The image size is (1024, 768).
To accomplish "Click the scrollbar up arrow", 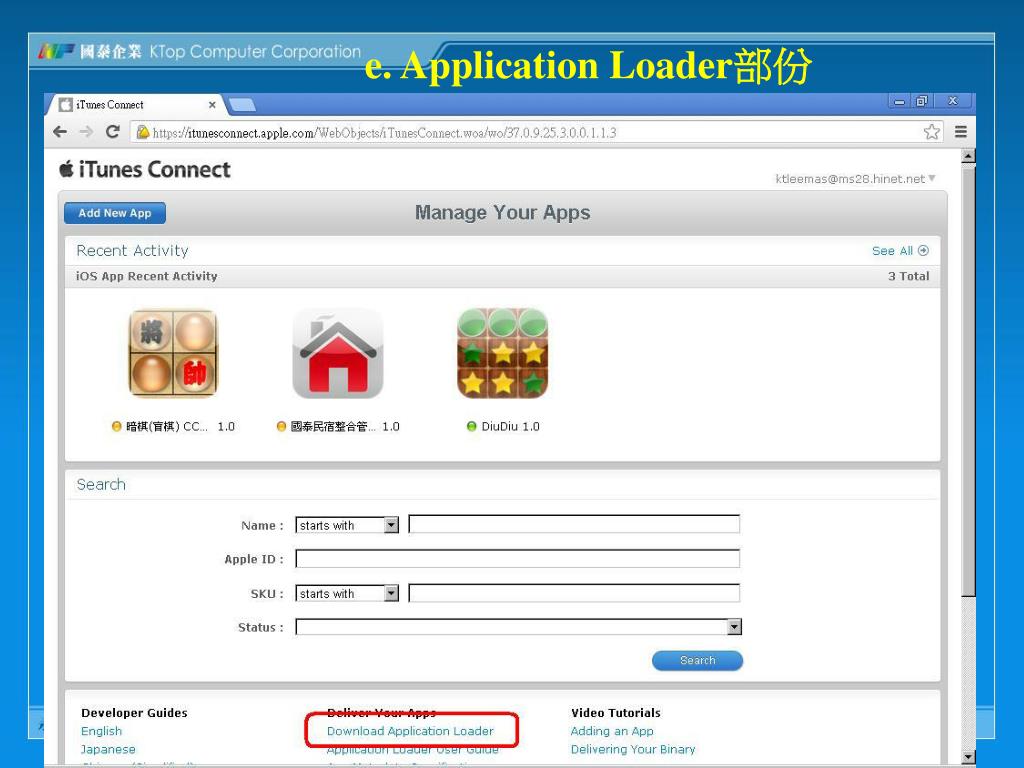I will click(968, 156).
